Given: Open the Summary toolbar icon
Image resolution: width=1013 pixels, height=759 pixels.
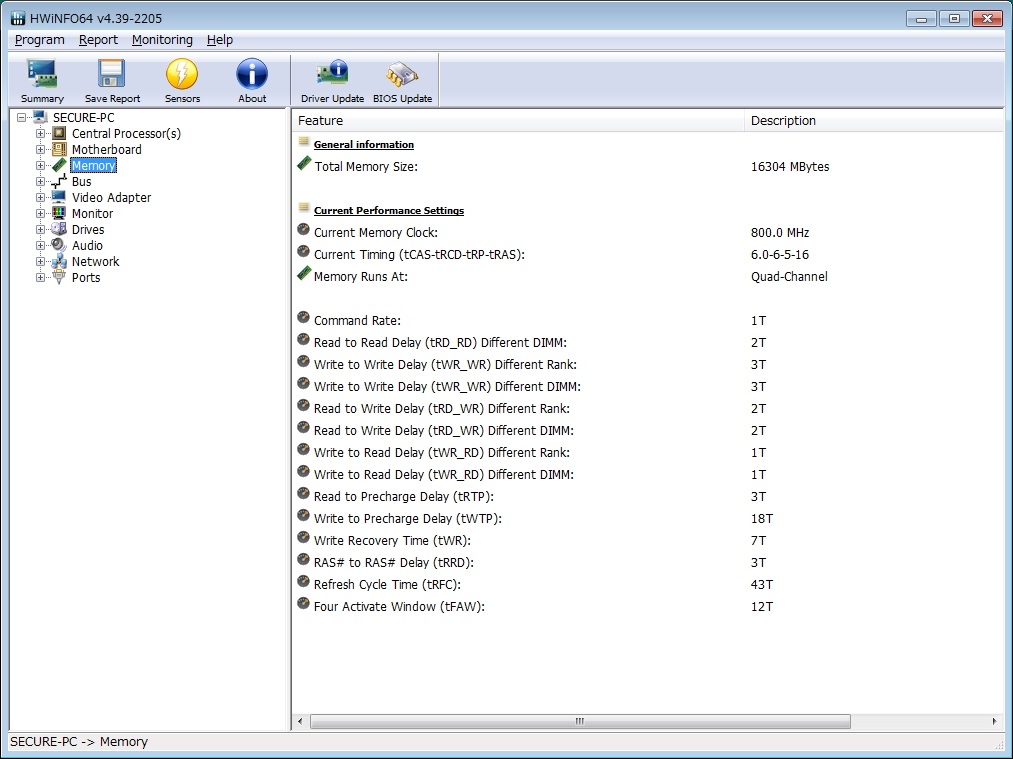Looking at the screenshot, I should pyautogui.click(x=42, y=74).
